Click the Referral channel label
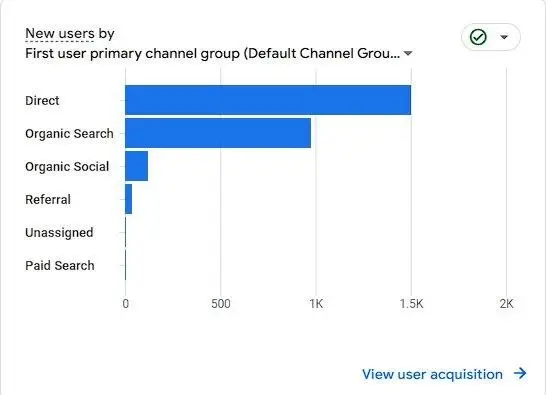 (48, 200)
